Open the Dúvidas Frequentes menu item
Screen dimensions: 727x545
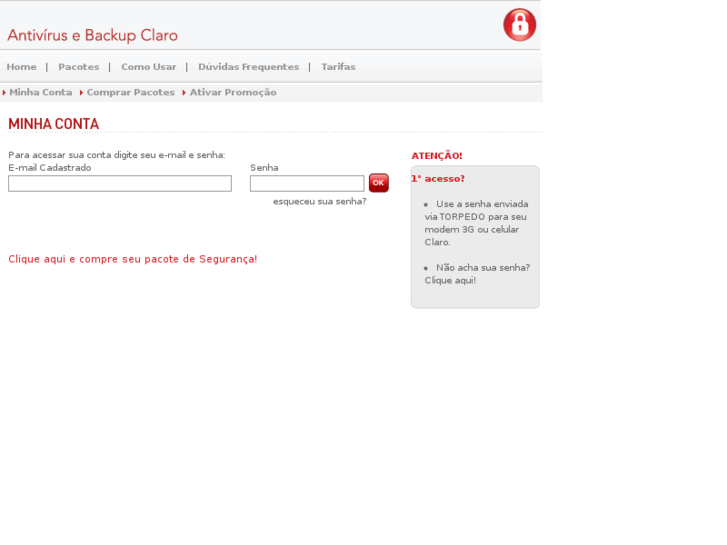pyautogui.click(x=249, y=67)
